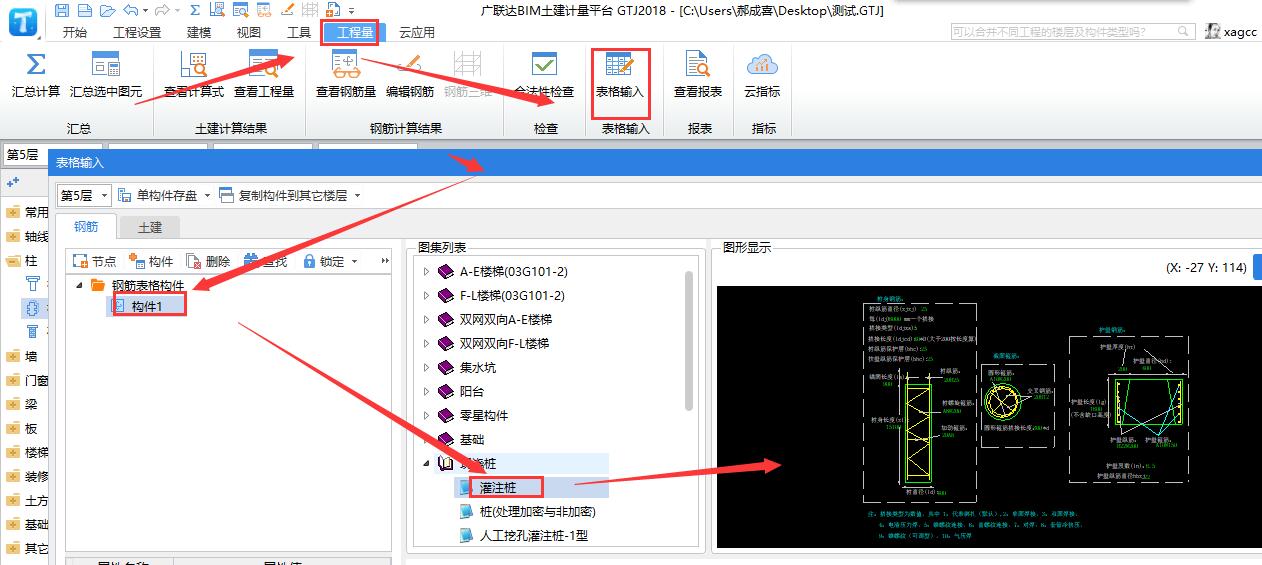Viewport: 1262px width, 565px height.
Task: Open 工具 ribbon tab
Action: [x=299, y=32]
